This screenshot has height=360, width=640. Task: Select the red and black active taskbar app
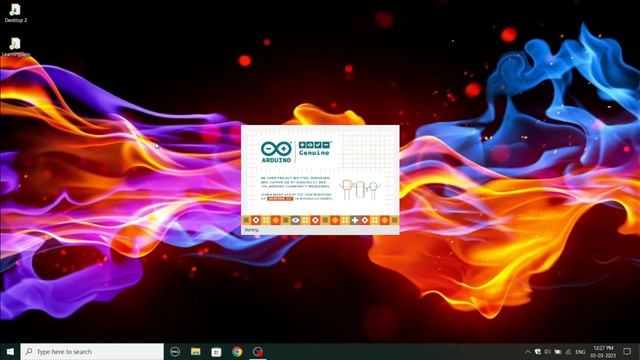pyautogui.click(x=258, y=351)
